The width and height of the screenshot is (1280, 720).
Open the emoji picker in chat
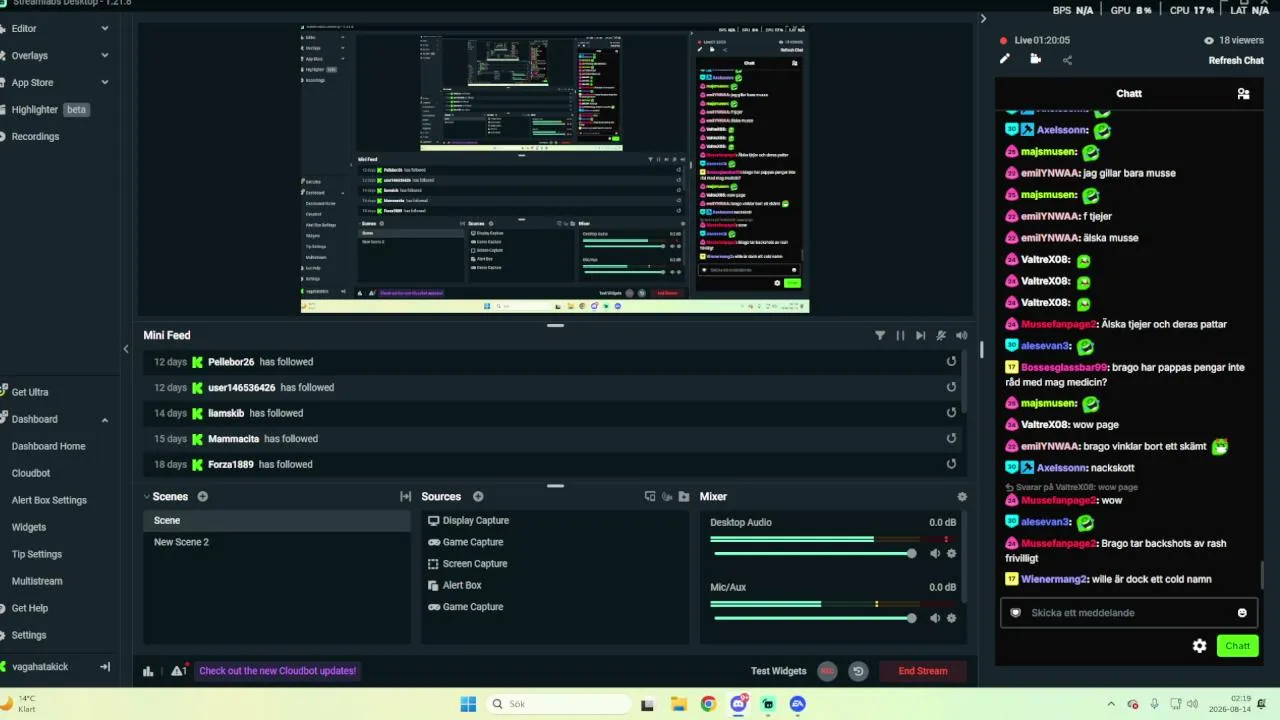(1242, 613)
